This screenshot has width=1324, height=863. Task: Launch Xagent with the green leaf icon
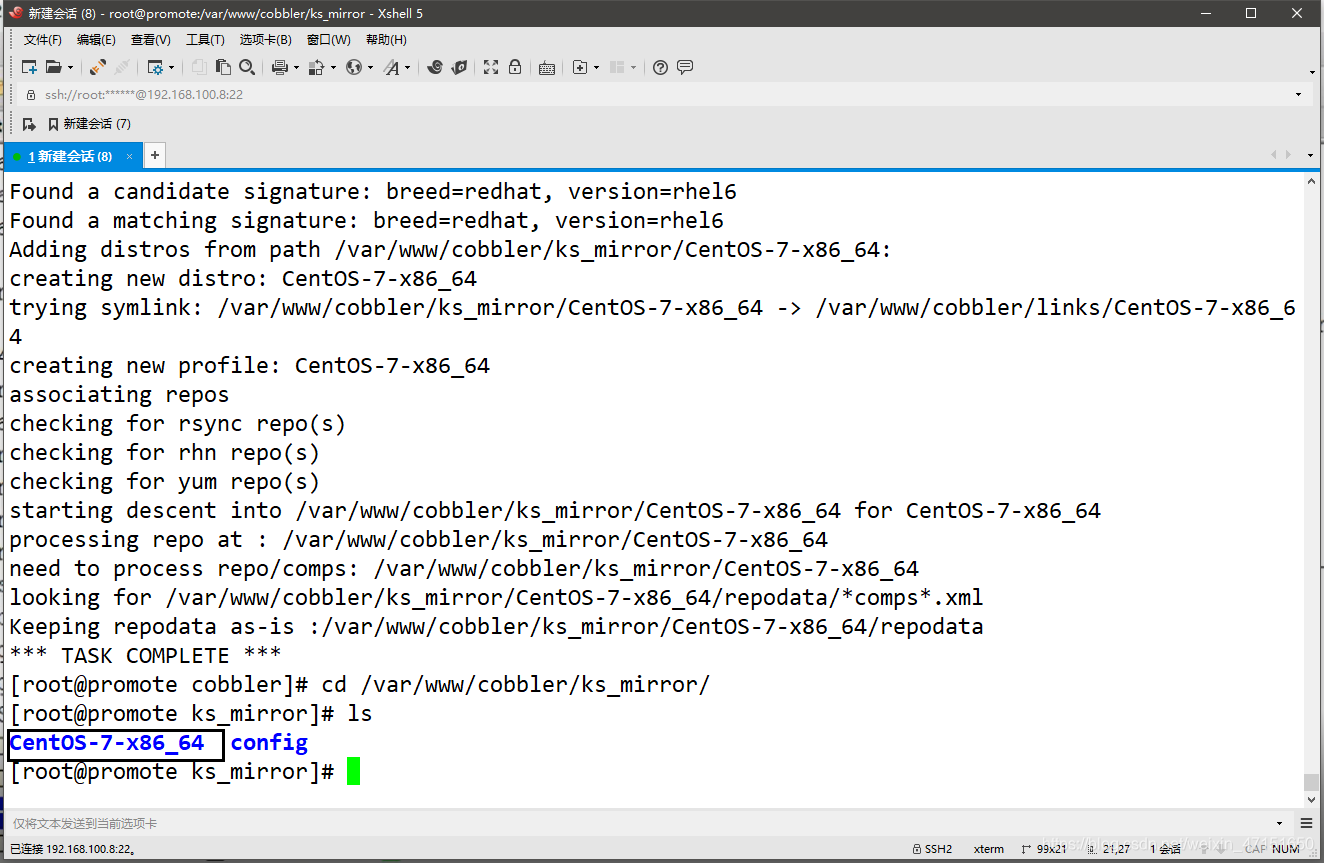coord(459,68)
